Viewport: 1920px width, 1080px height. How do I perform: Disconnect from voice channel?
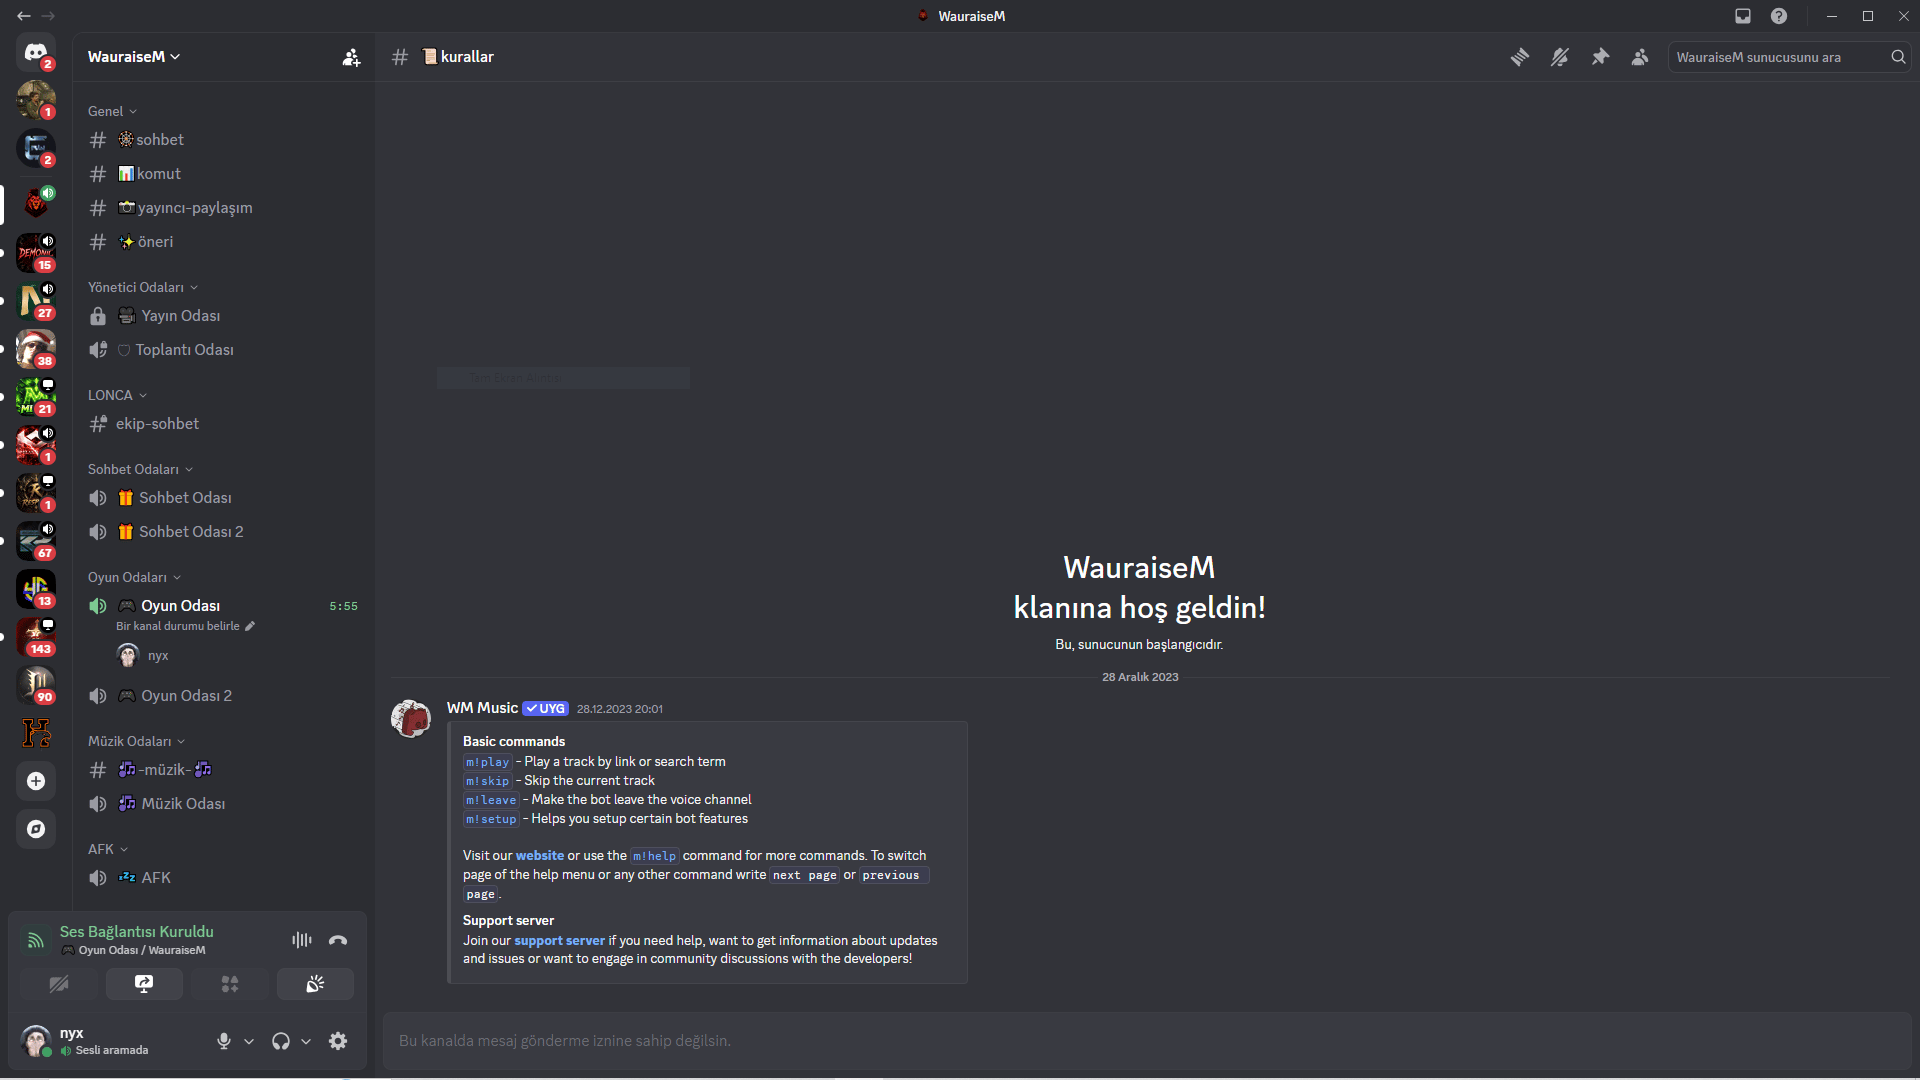coord(338,940)
